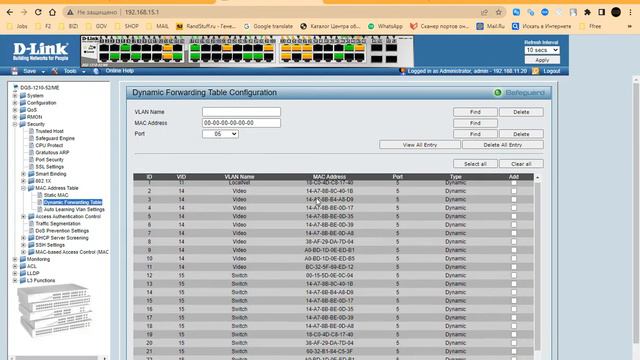Click into the MAC Address field
Viewport: 640px width, 360px height.
click(241, 123)
